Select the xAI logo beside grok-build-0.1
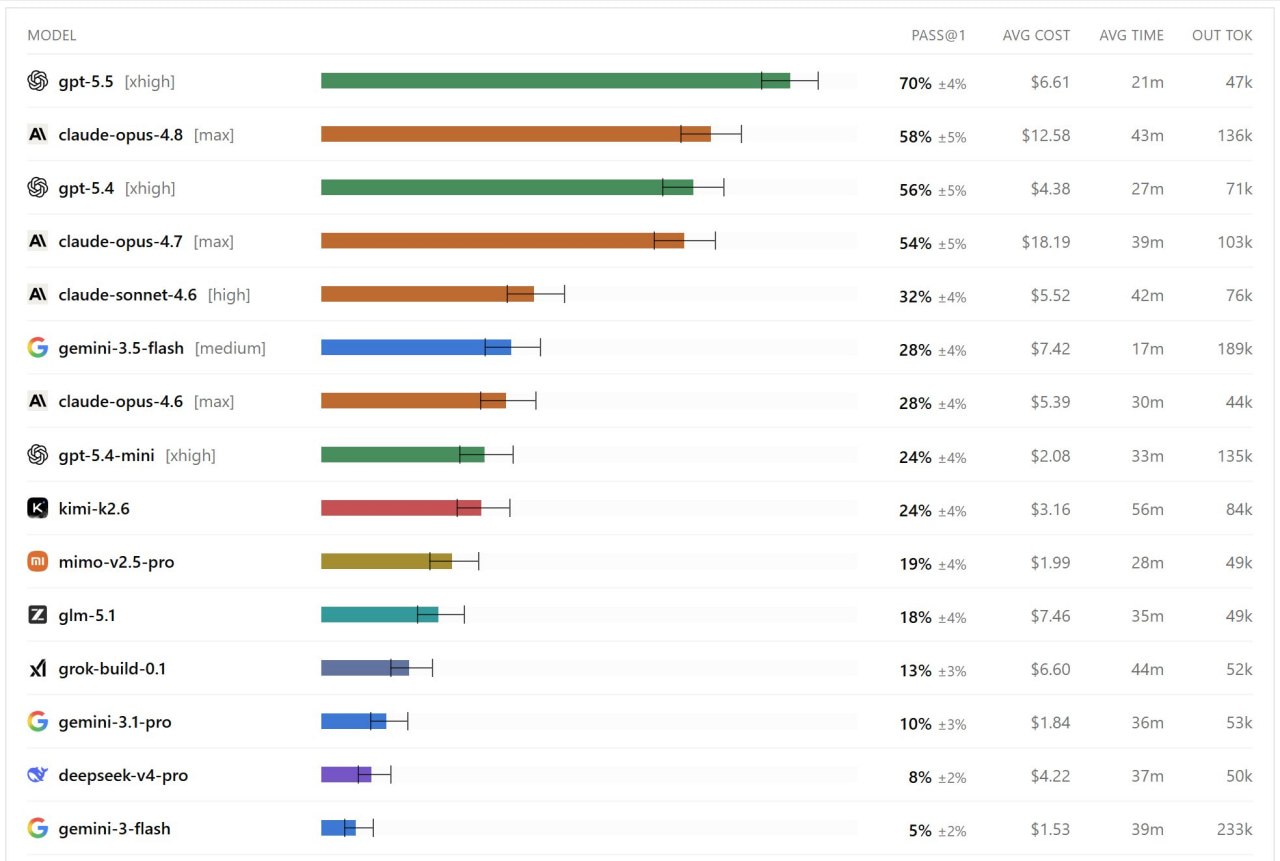 point(38,669)
